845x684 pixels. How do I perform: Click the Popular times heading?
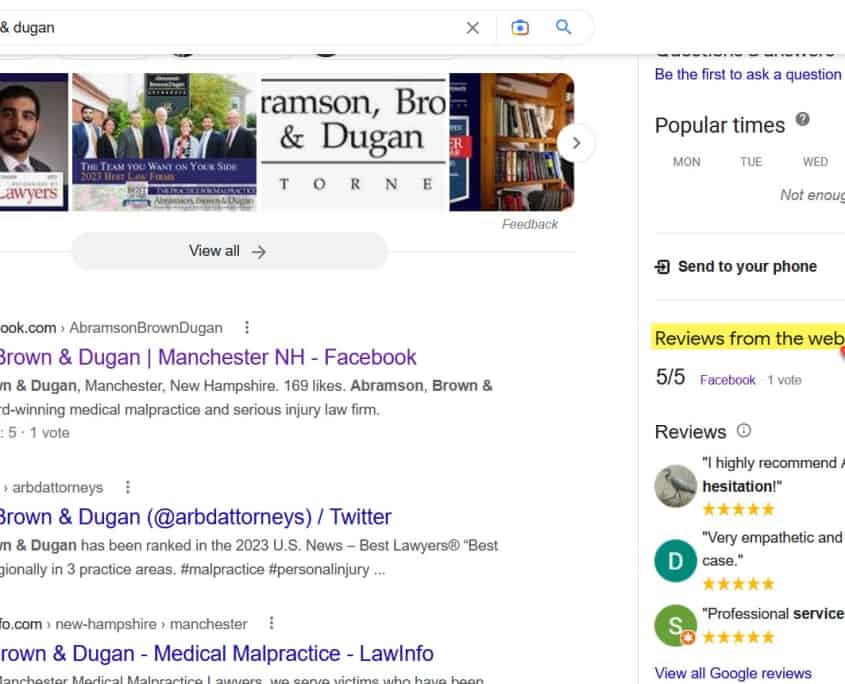[x=719, y=126]
